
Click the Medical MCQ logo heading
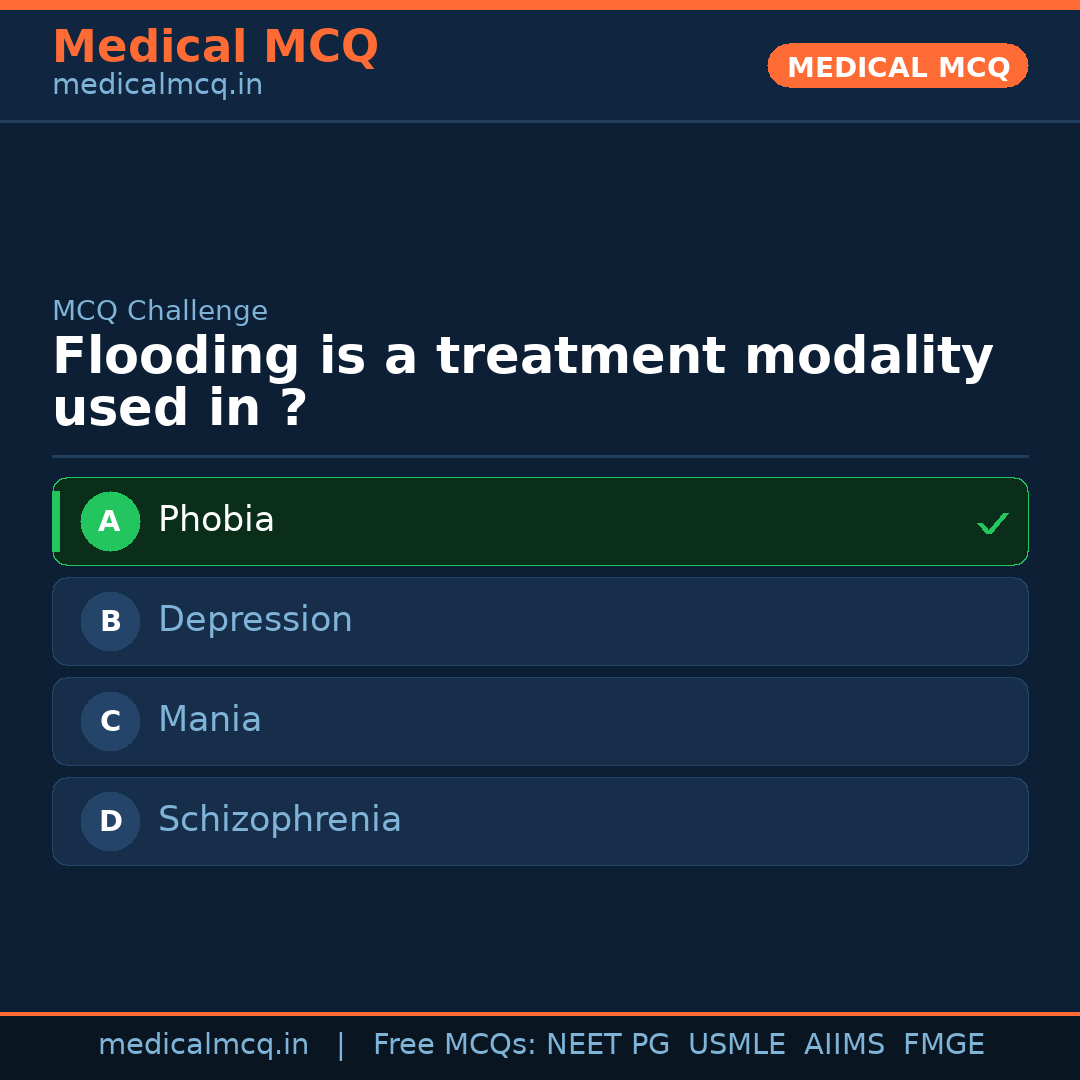coord(215,47)
